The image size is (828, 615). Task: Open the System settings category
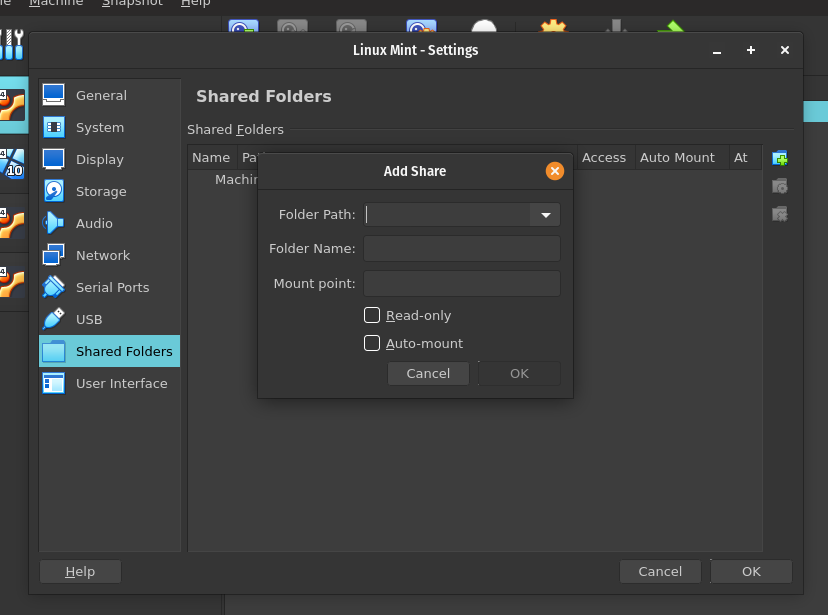click(109, 127)
